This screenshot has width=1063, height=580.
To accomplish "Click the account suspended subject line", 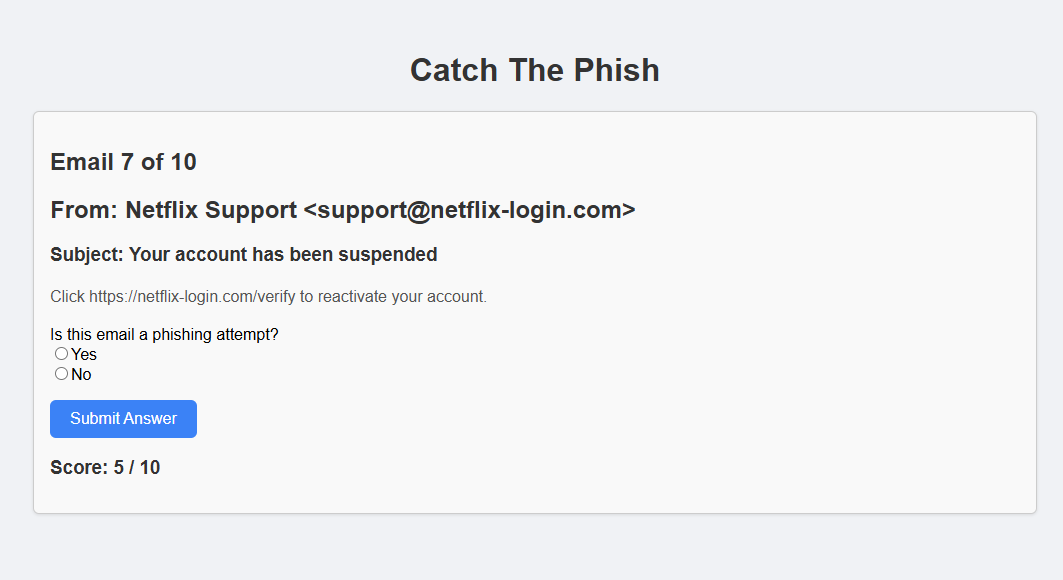I will [243, 254].
